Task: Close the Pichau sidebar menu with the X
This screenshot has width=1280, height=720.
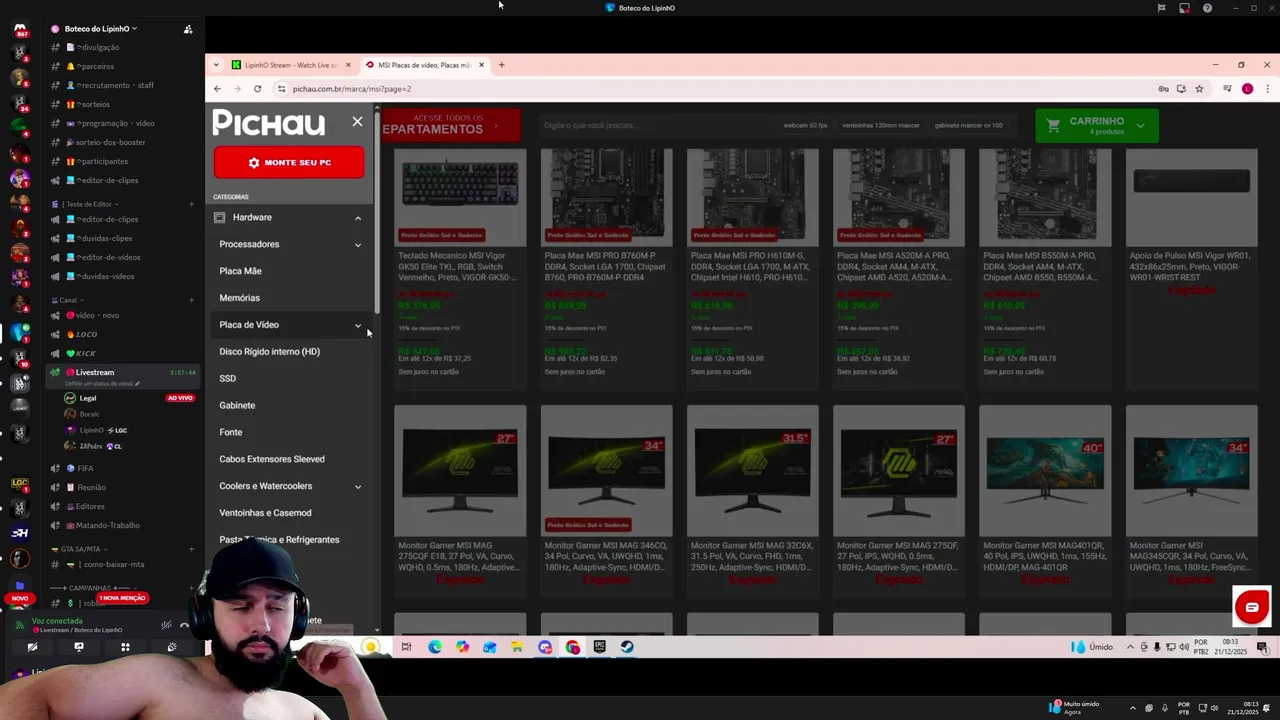Action: pos(357,121)
